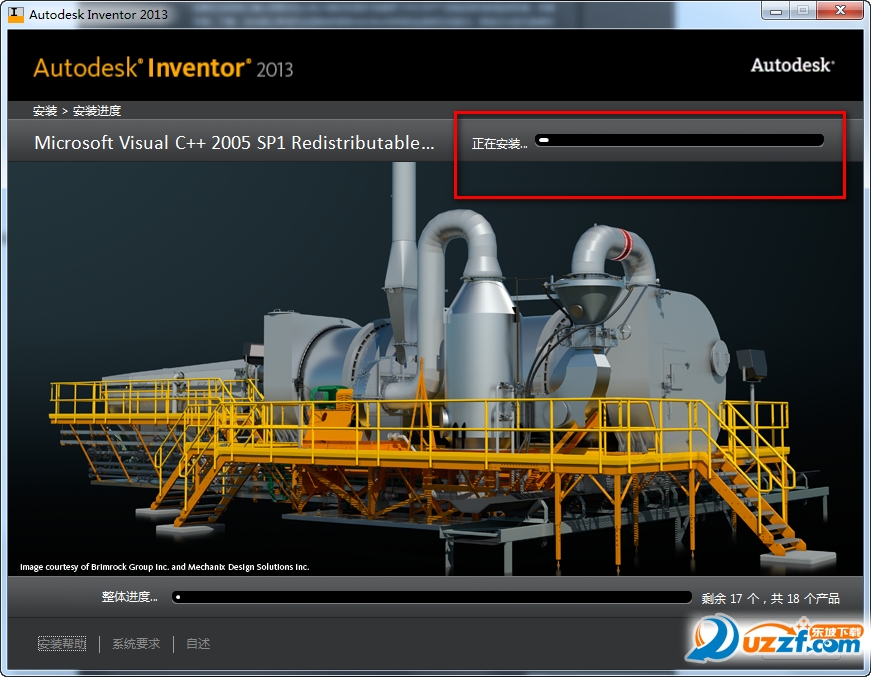Open the 安装帮助 link

click(62, 644)
